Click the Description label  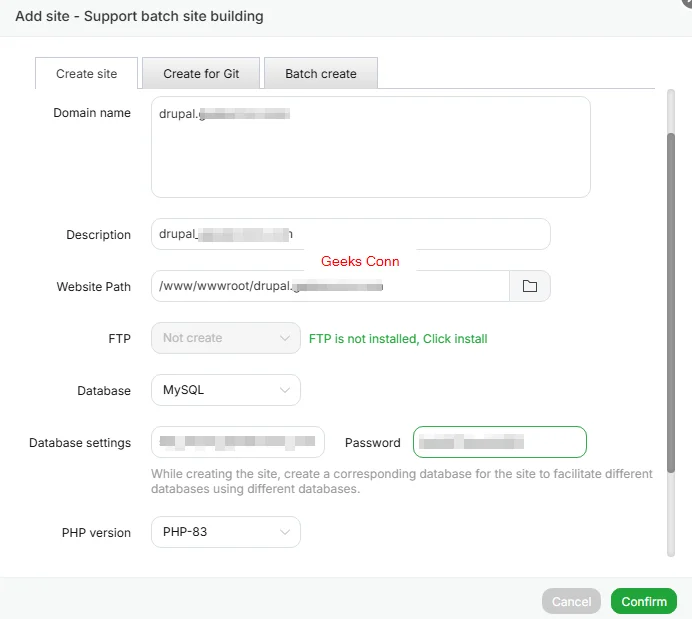coord(98,235)
